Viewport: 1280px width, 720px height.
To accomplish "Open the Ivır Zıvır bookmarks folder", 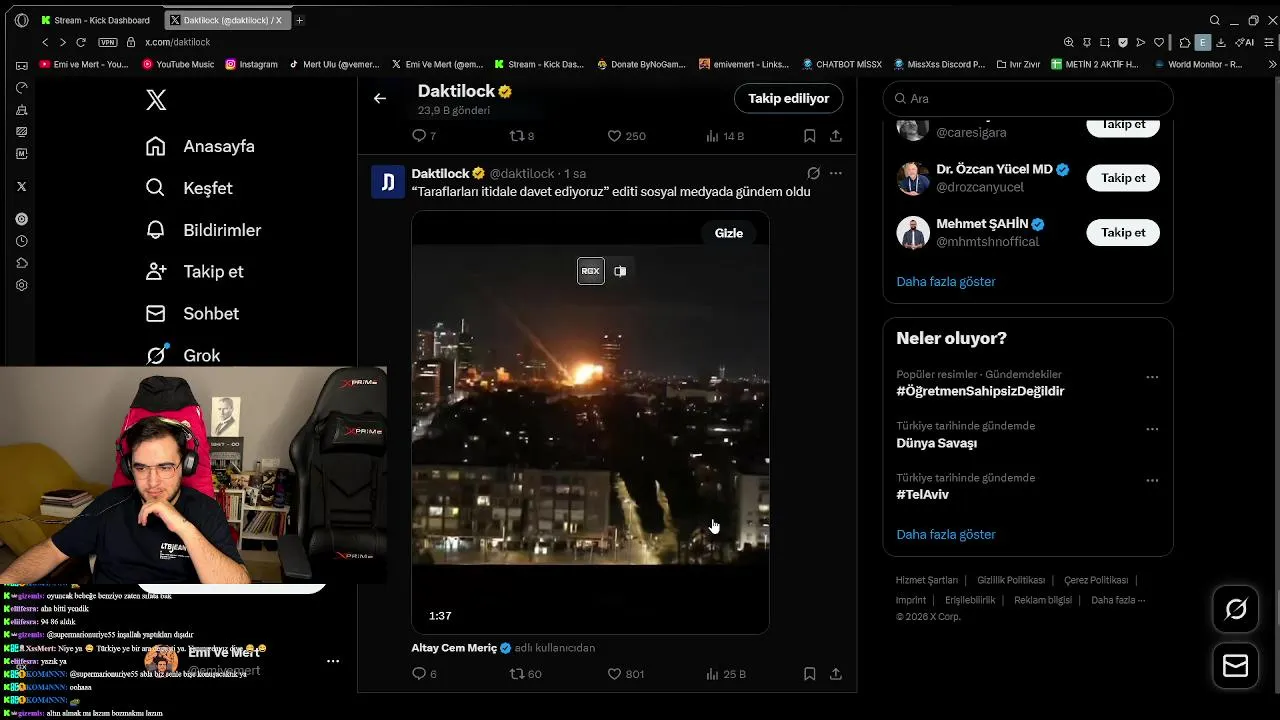I will tap(1018, 64).
